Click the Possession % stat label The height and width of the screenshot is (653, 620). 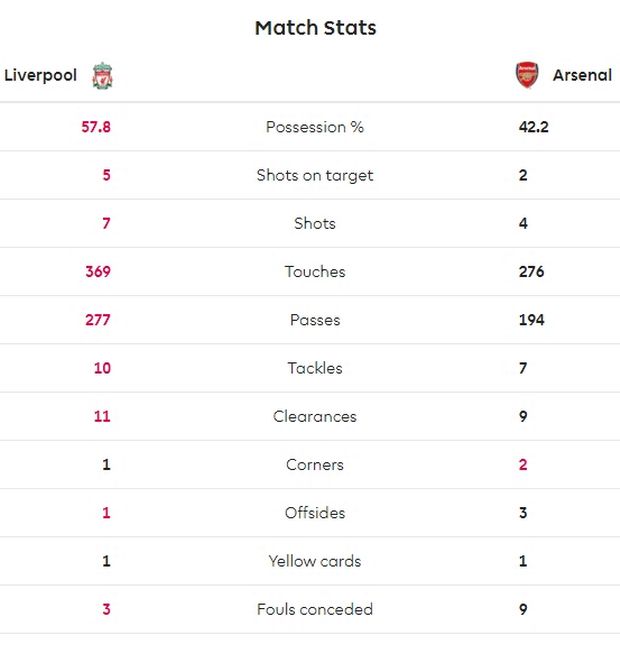click(315, 127)
